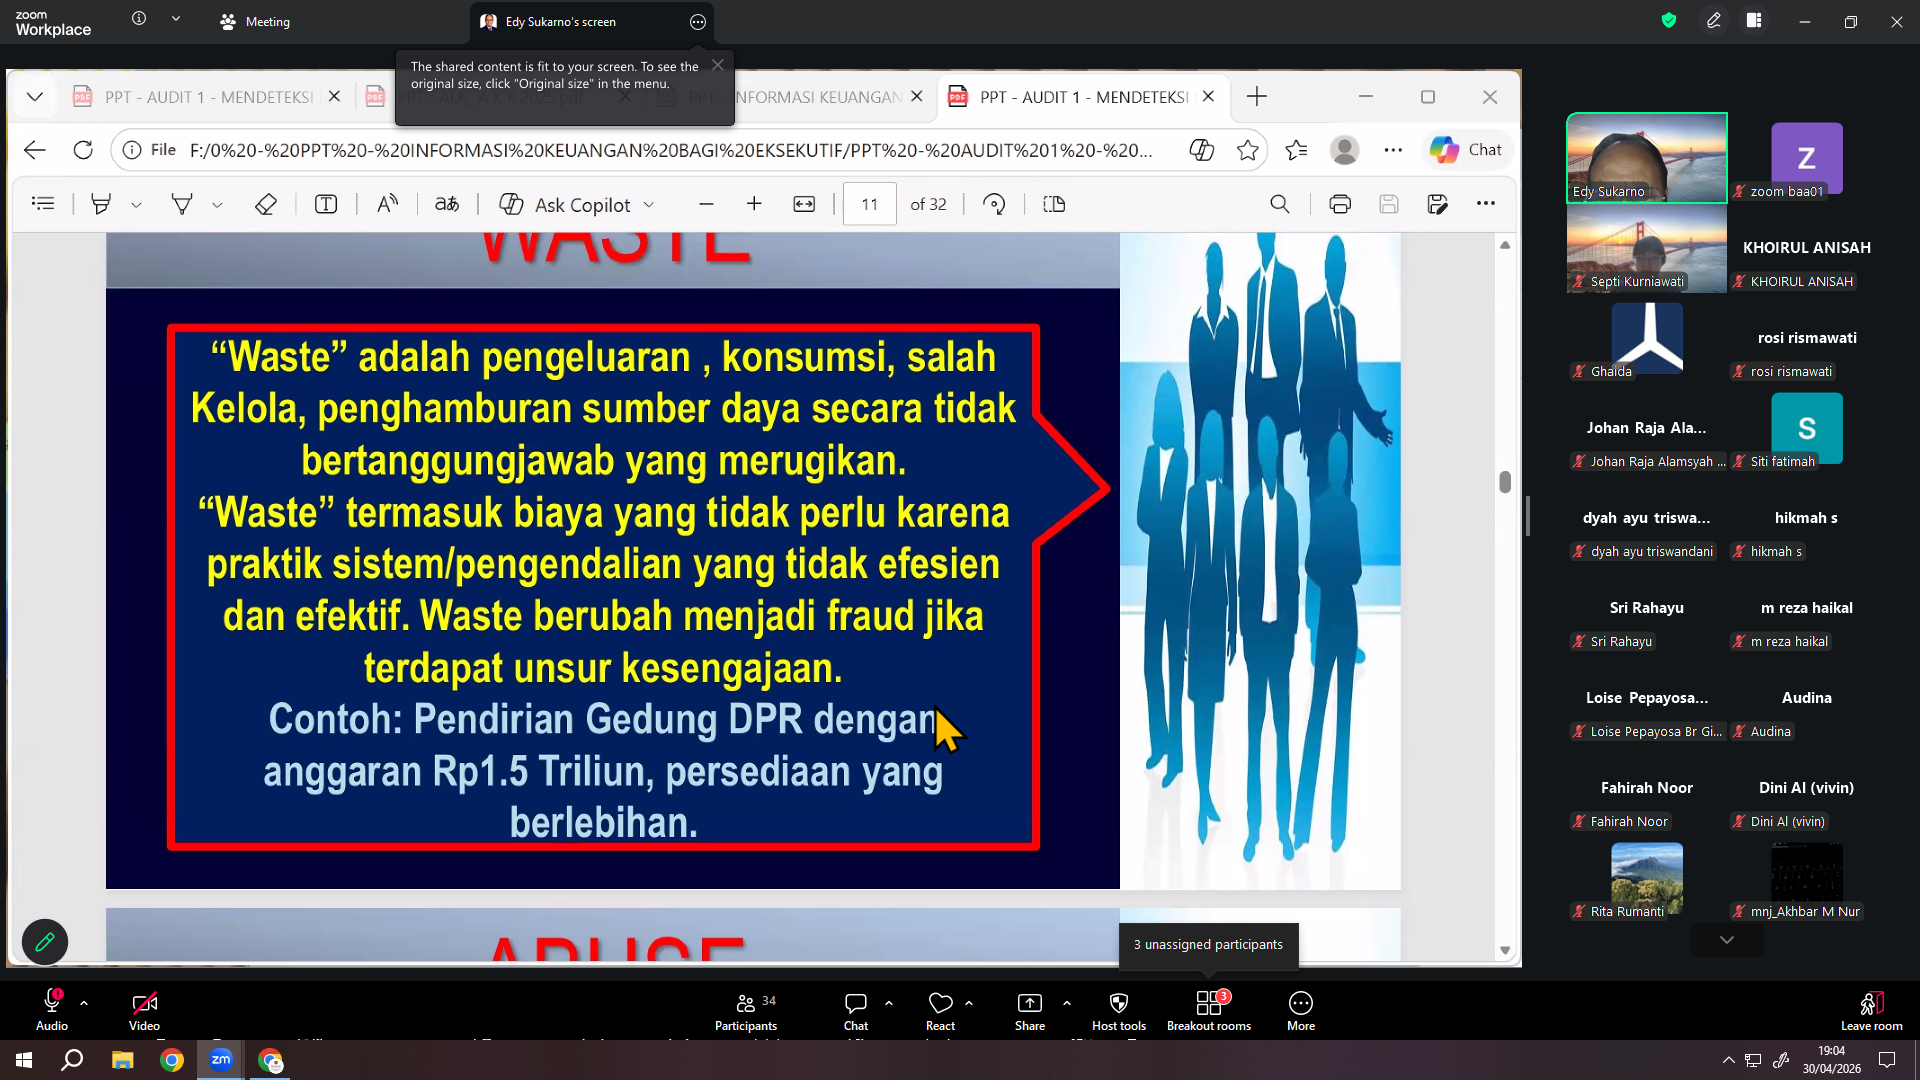Screen dimensions: 1920x1080
Task: Add a text box to PDF
Action: [326, 204]
